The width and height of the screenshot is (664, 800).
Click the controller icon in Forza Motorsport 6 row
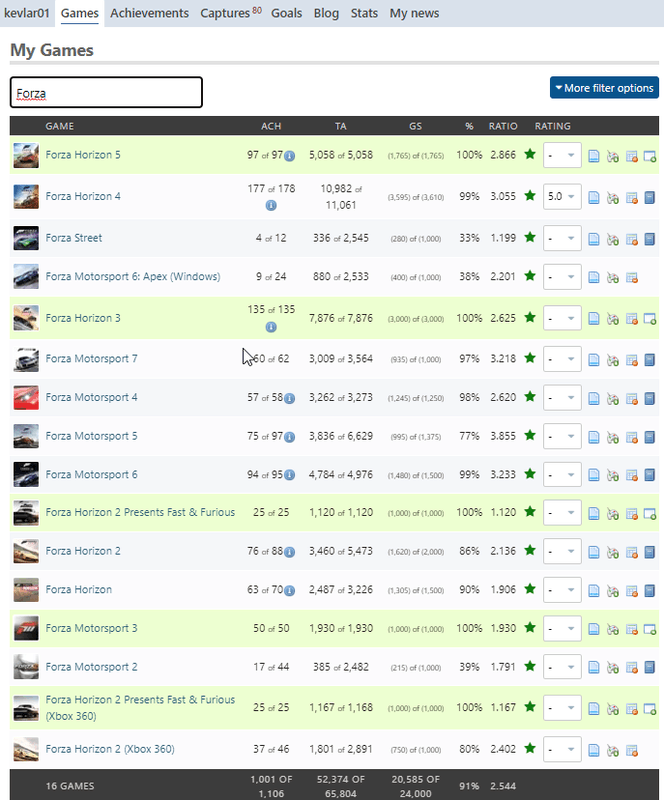(612, 476)
